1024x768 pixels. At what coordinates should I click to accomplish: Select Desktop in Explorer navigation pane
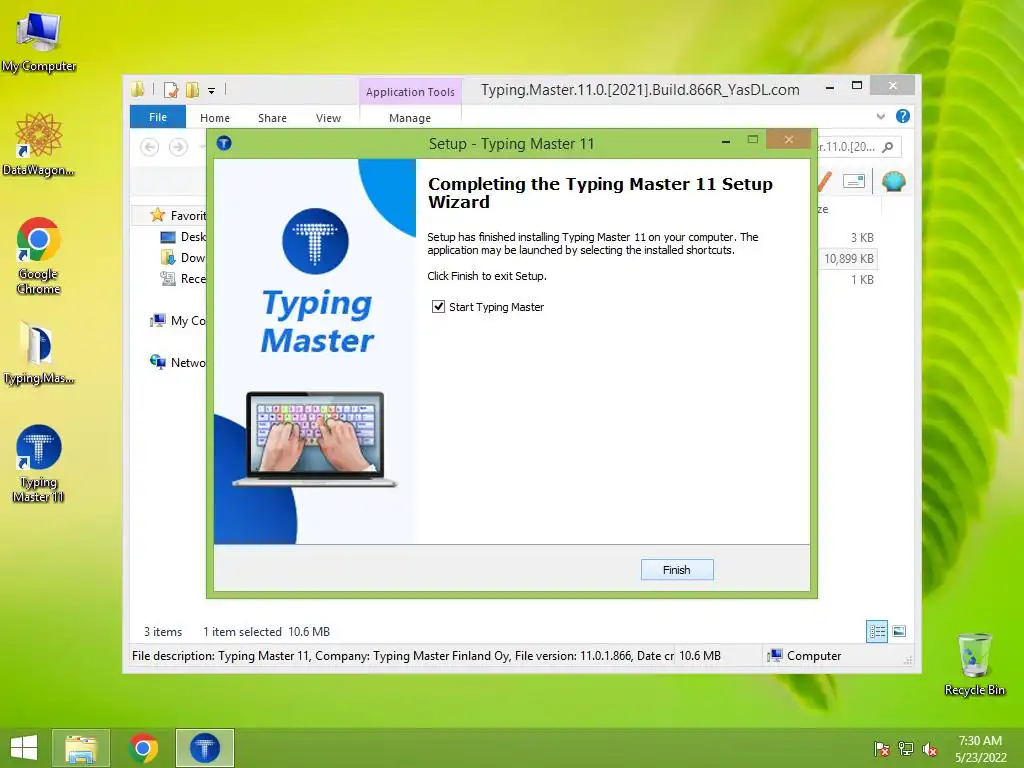click(x=184, y=236)
